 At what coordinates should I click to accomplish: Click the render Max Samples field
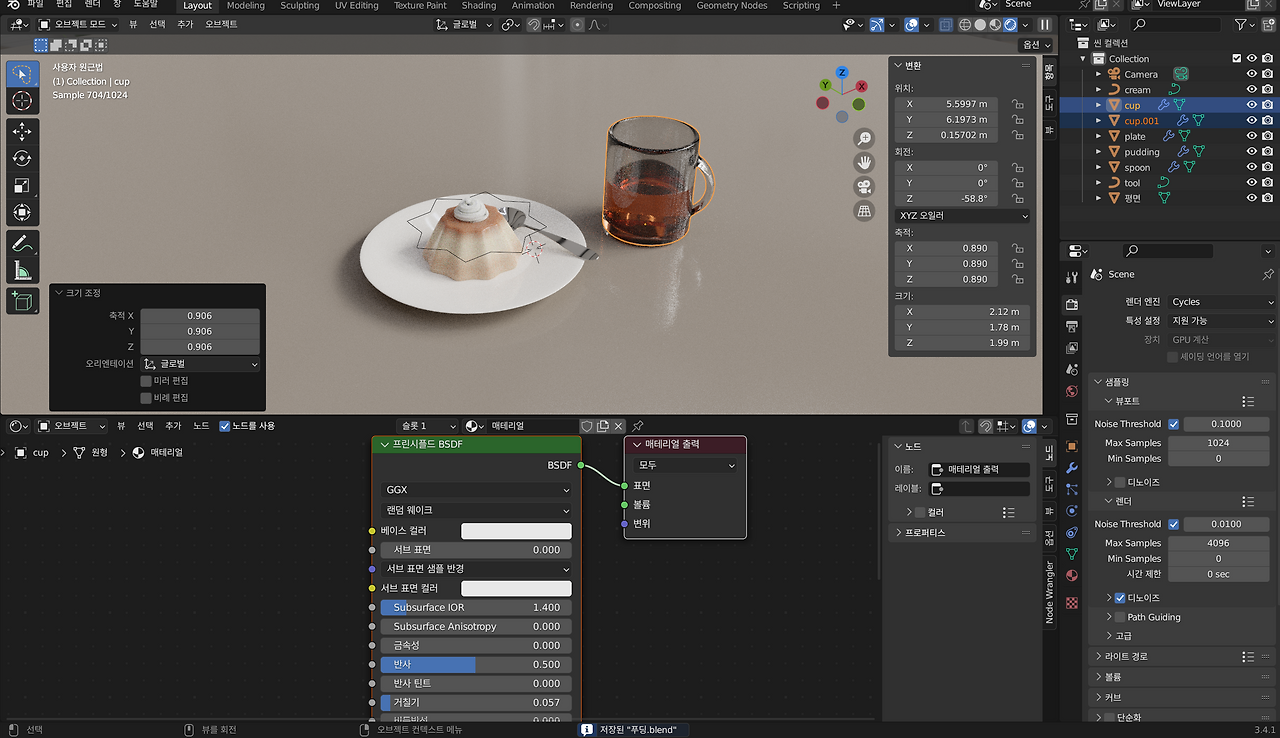pos(1218,543)
